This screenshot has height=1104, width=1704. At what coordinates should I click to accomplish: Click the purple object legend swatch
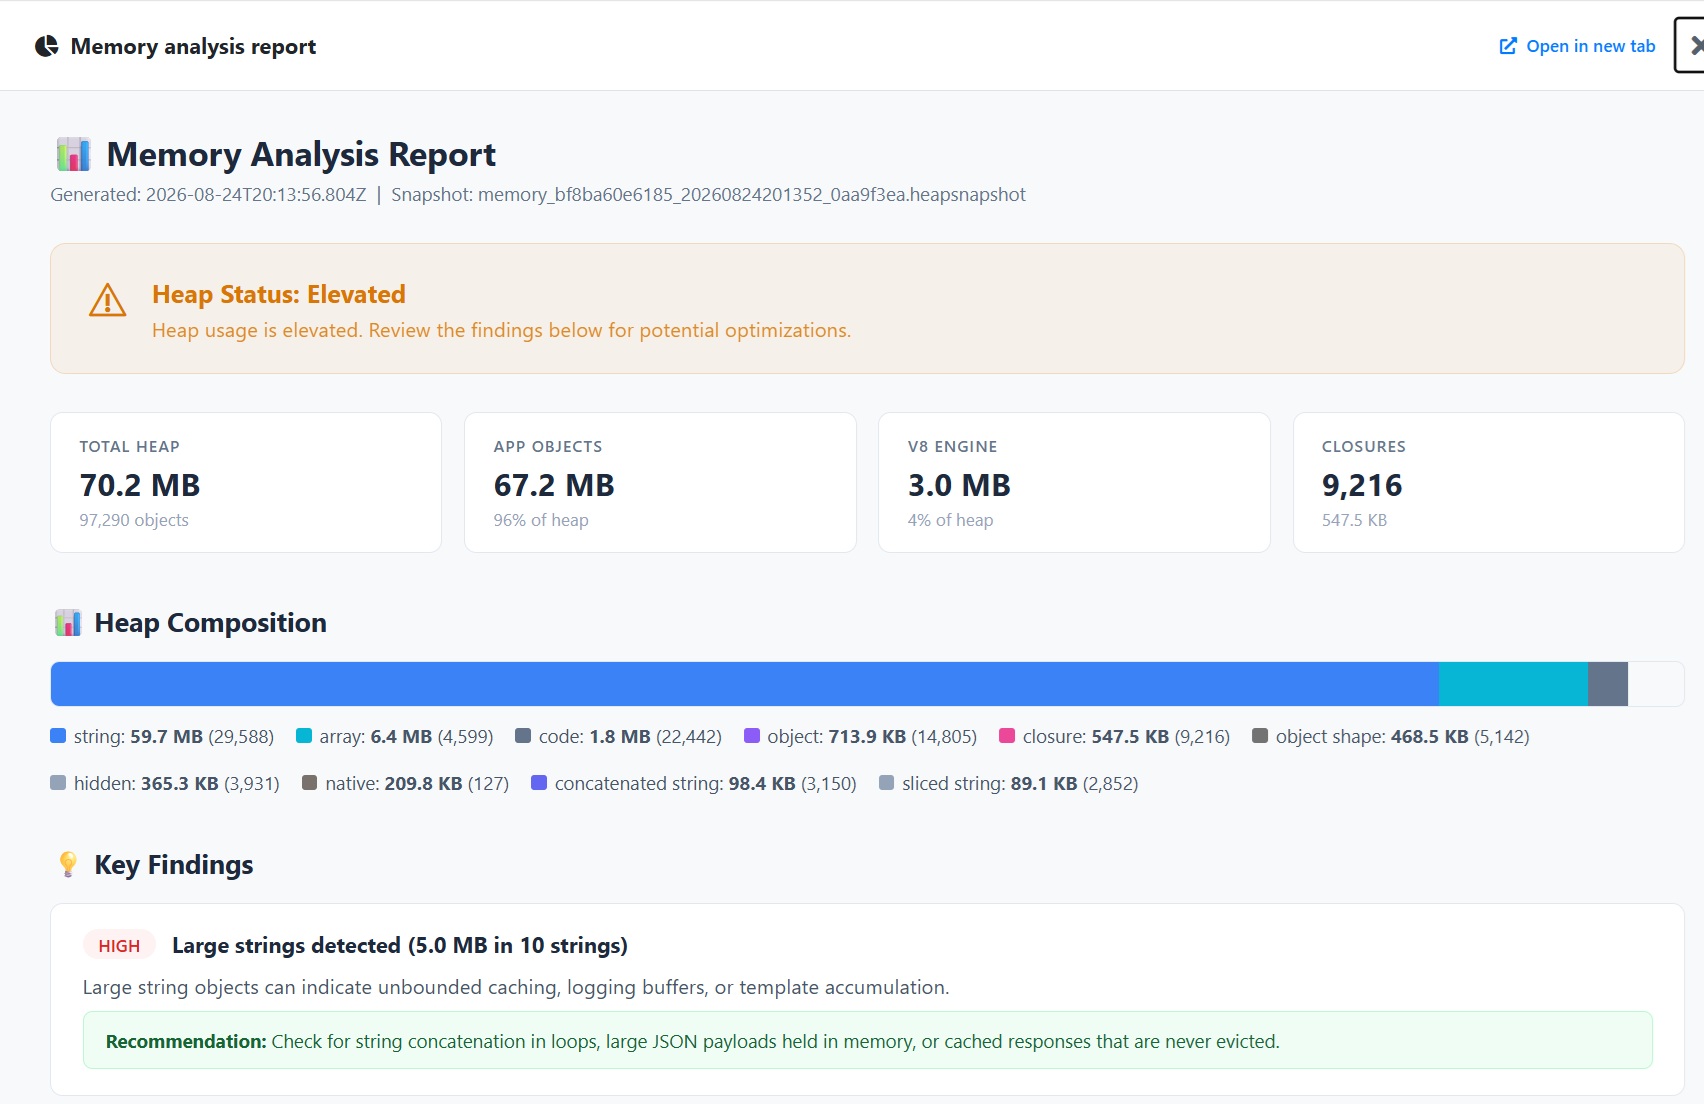point(752,736)
